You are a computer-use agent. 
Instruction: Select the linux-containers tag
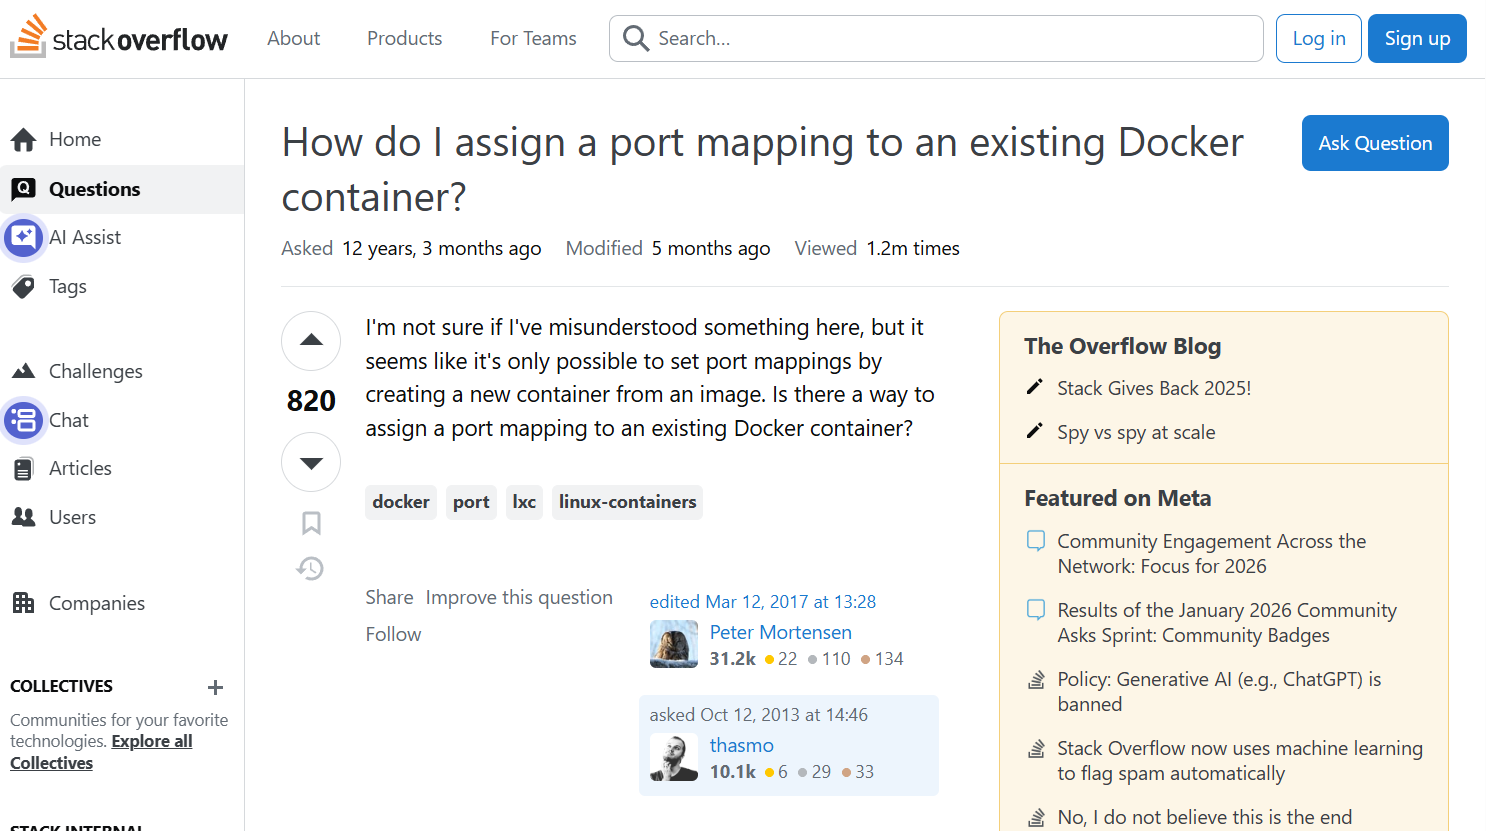click(x=627, y=502)
